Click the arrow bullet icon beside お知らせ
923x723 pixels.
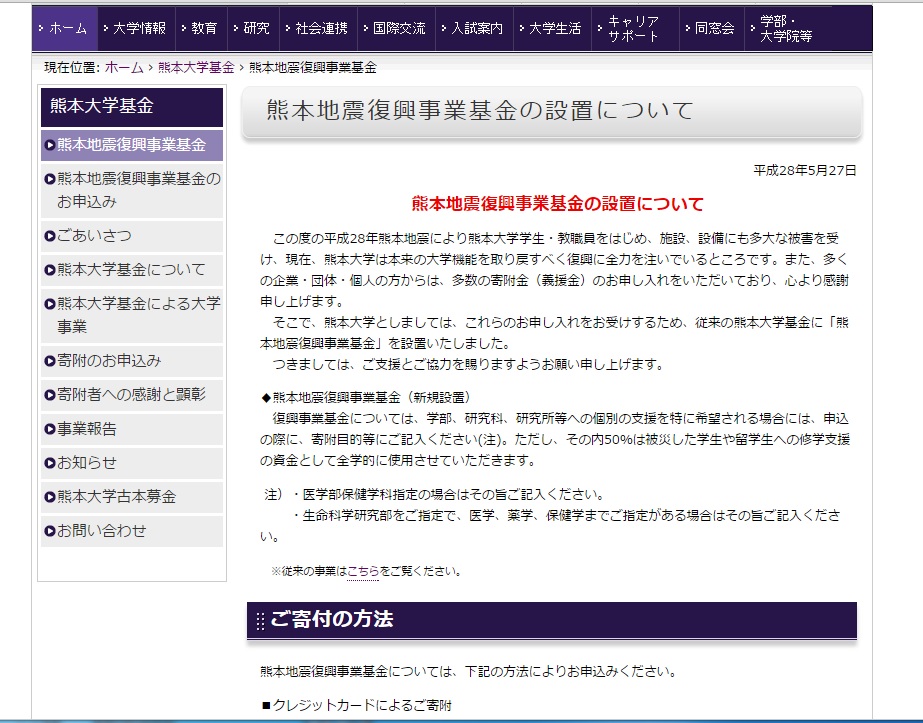click(50, 463)
